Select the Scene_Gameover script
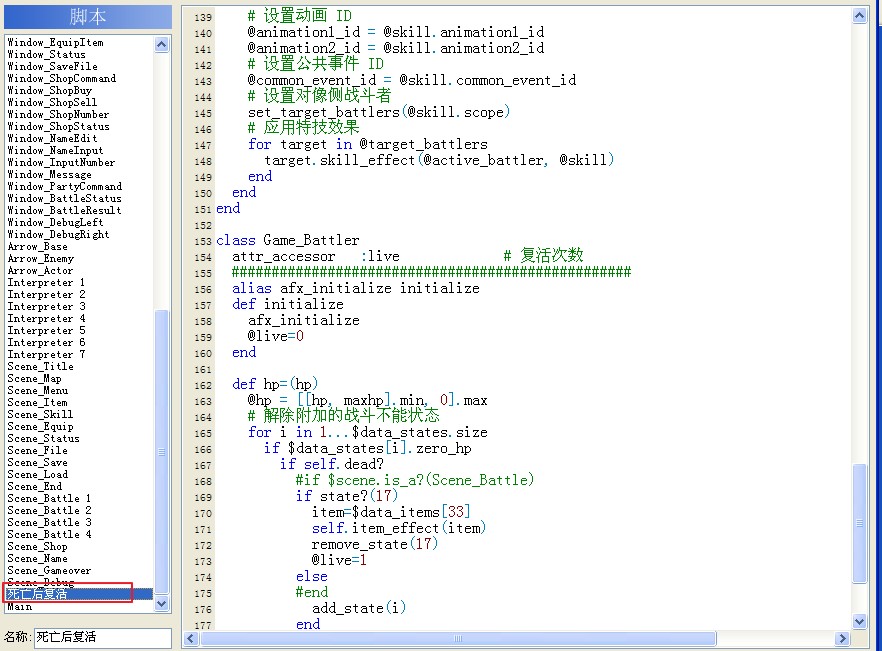The height and width of the screenshot is (651, 882). coord(49,571)
